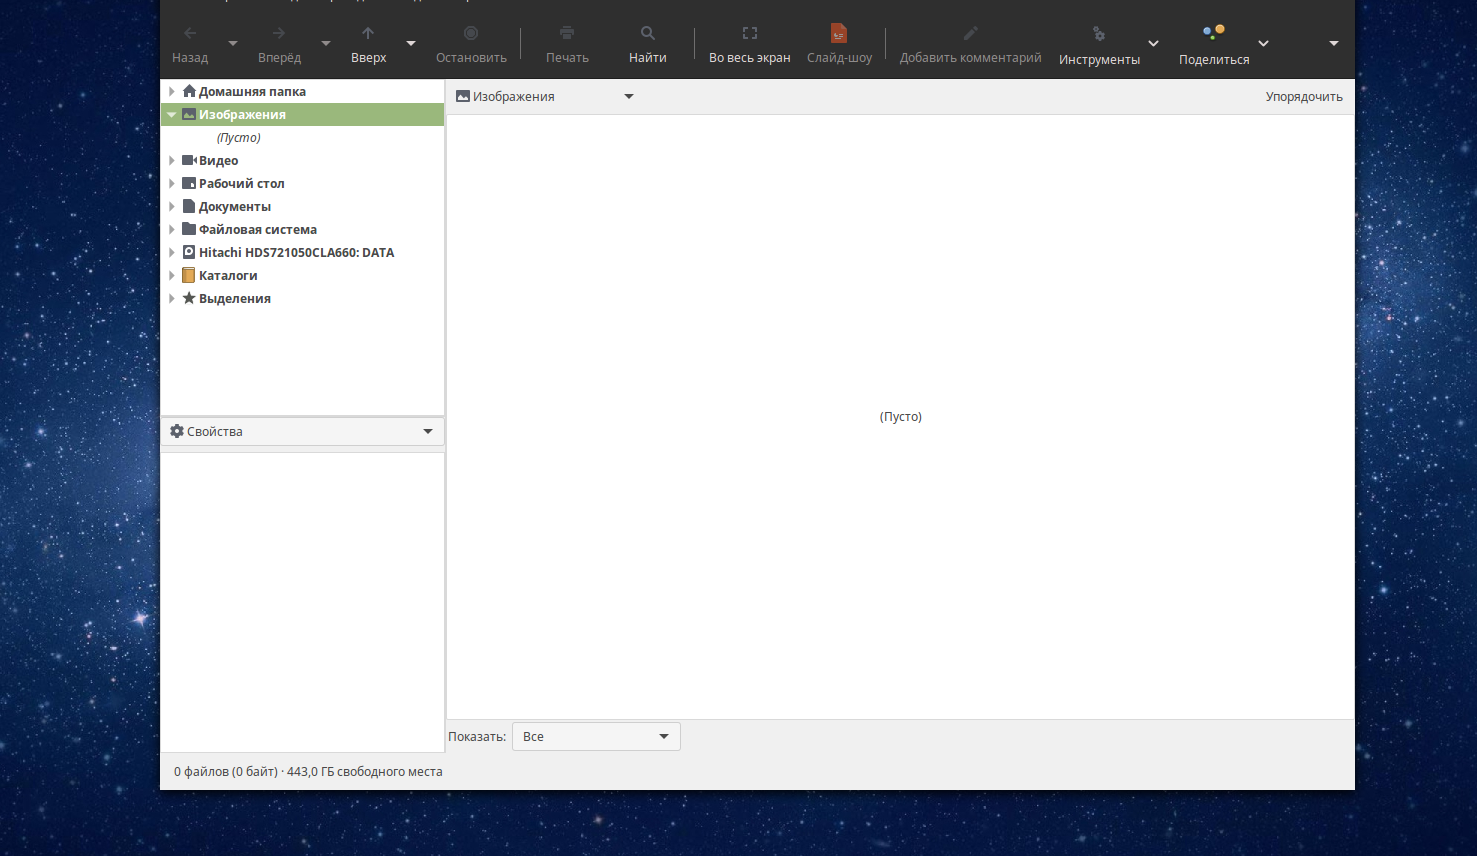The height and width of the screenshot is (856, 1477).
Task: Click the Упорядочить sort button
Action: 1304,97
